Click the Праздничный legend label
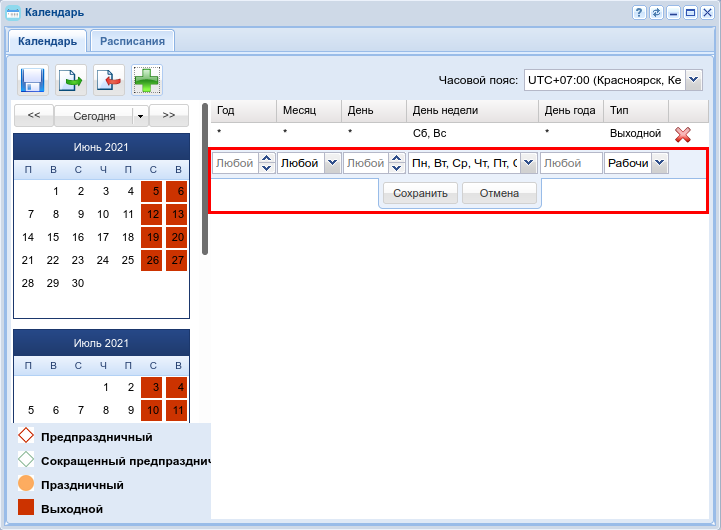This screenshot has height=530, width=721. point(82,485)
